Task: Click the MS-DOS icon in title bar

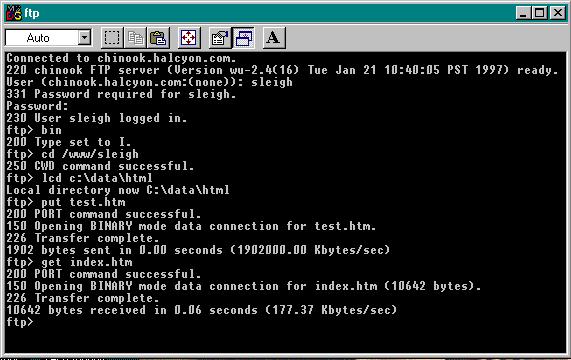Action: [x=14, y=13]
